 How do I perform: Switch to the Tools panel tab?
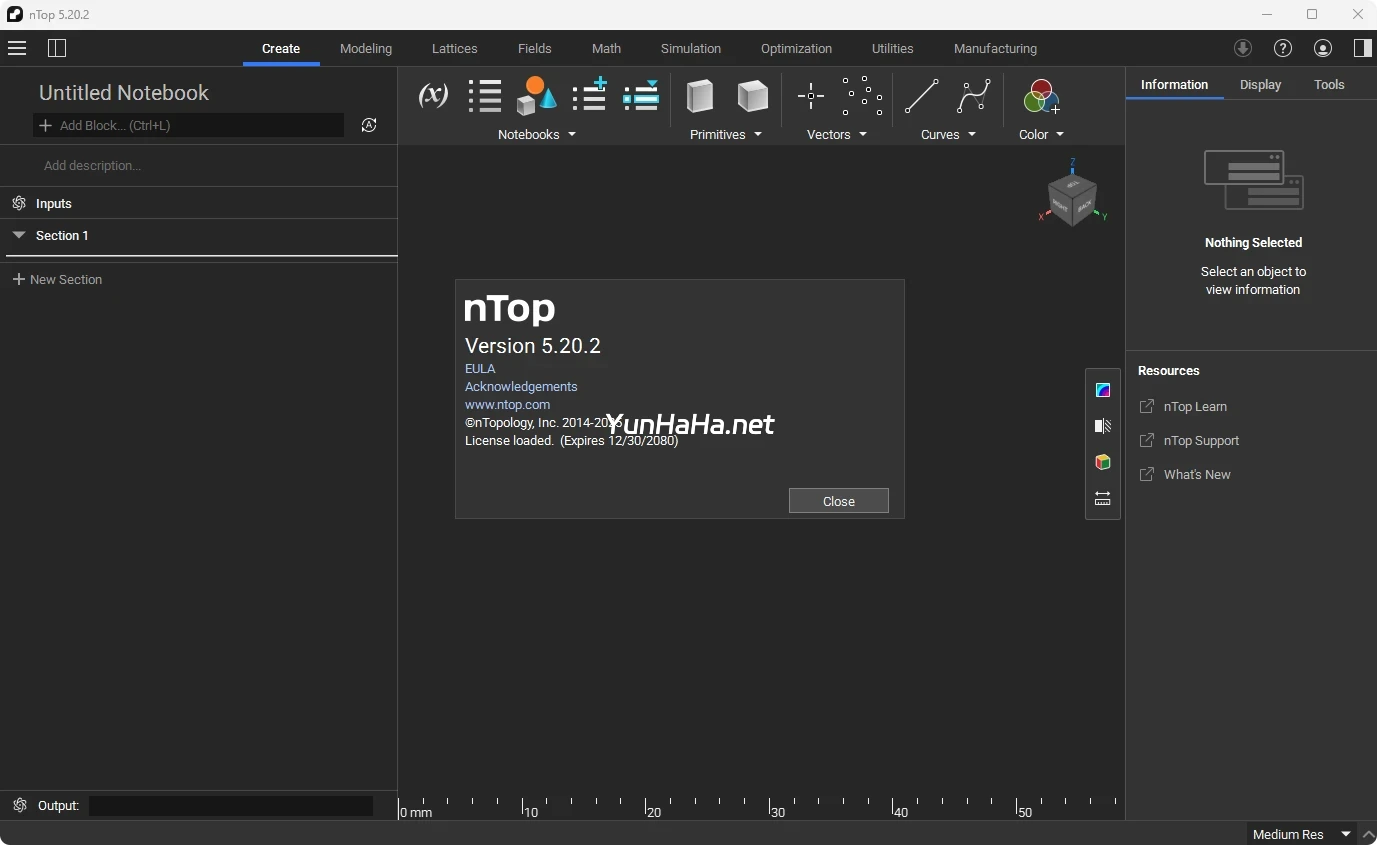tap(1329, 85)
